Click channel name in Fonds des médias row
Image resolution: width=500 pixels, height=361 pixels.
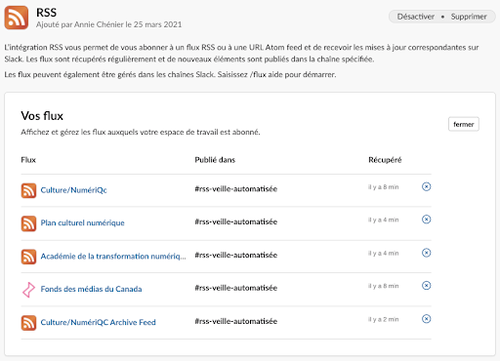236,288
